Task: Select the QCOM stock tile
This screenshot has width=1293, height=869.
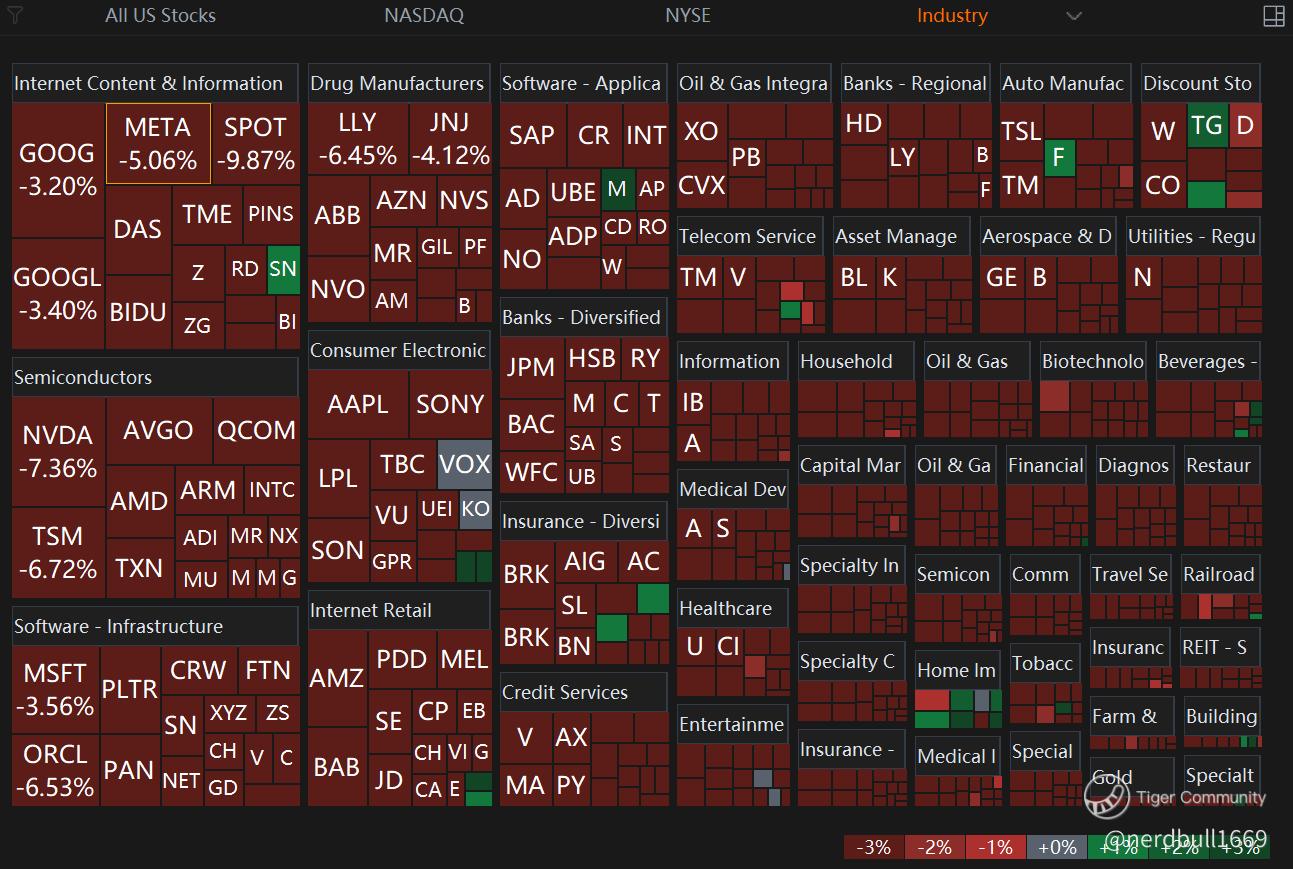Action: (257, 430)
